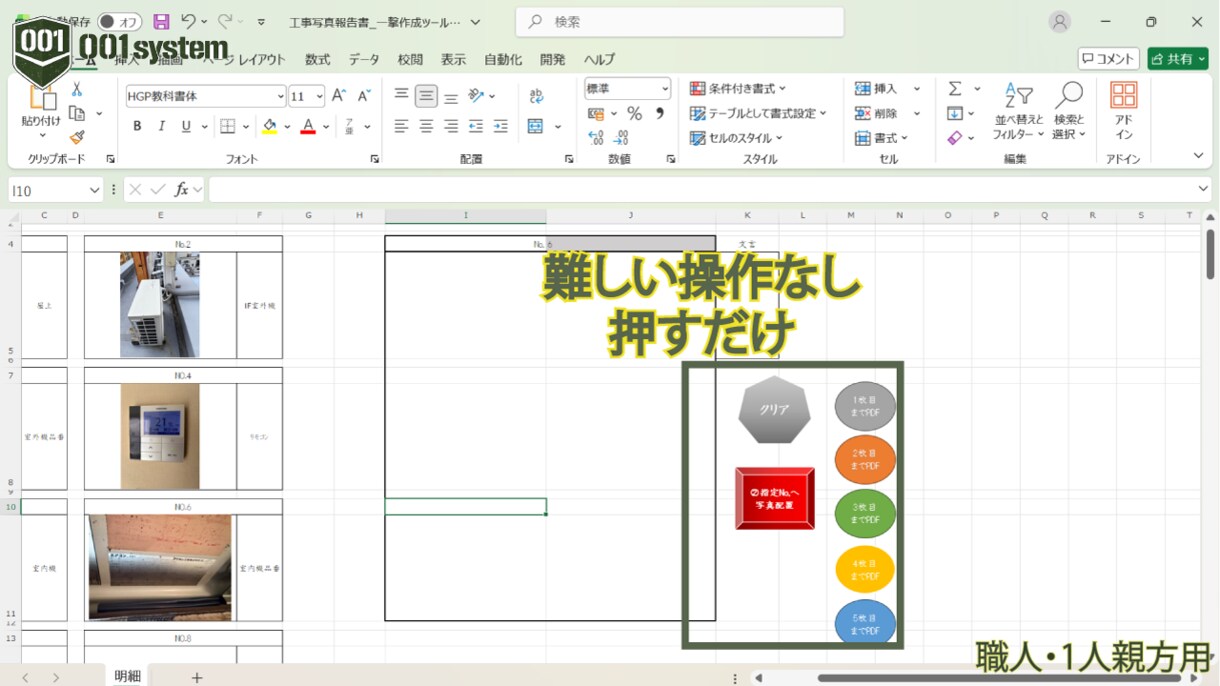Expand the formula bar chevron
The height and width of the screenshot is (686, 1220).
point(1203,189)
